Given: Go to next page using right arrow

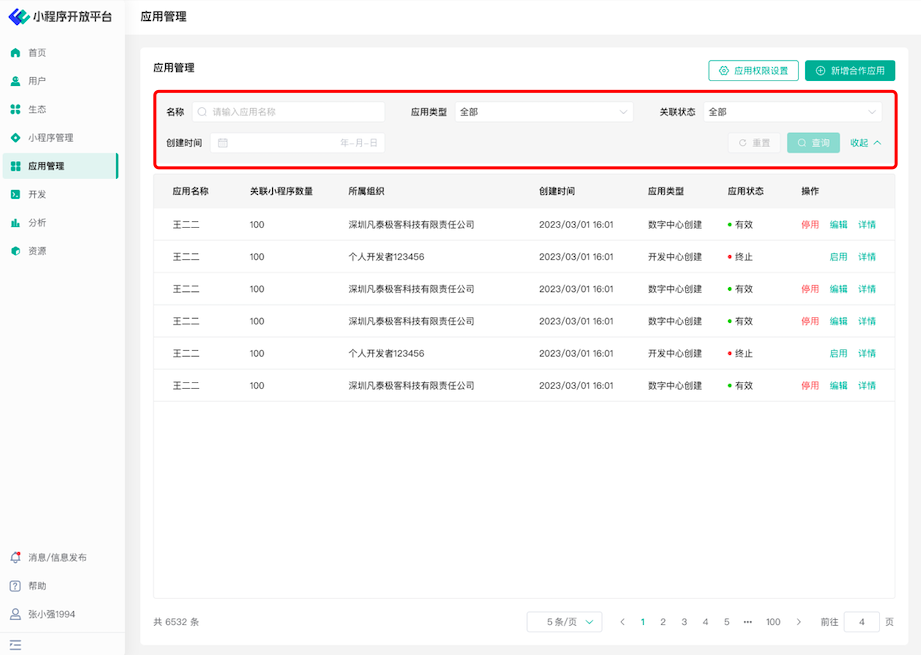Looking at the screenshot, I should point(798,622).
